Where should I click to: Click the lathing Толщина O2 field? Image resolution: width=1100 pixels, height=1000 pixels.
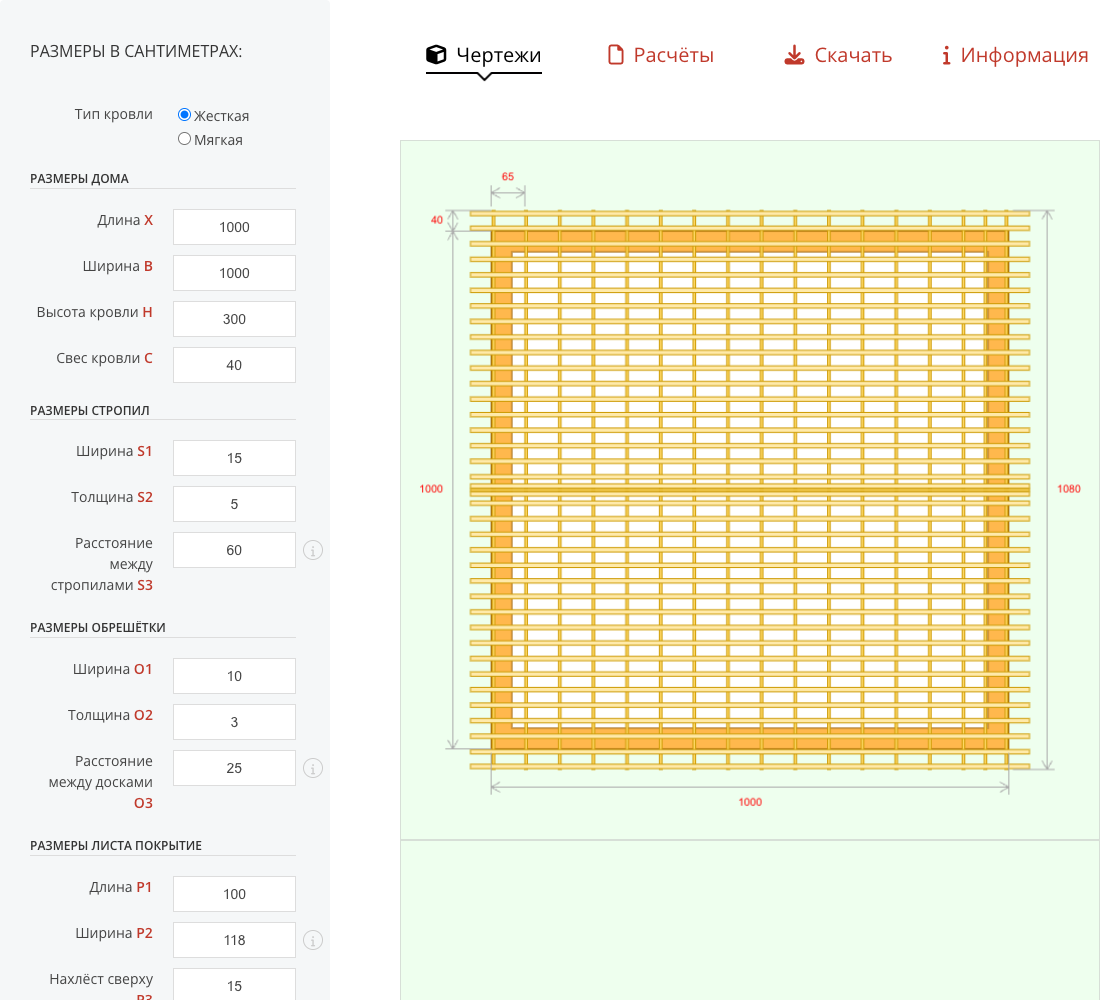[x=234, y=722]
